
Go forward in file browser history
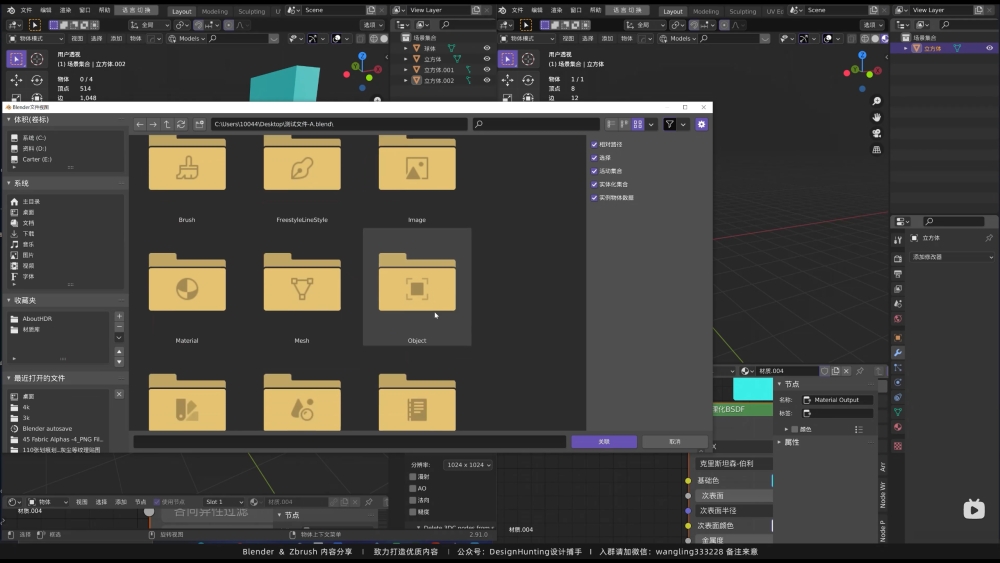(x=153, y=124)
